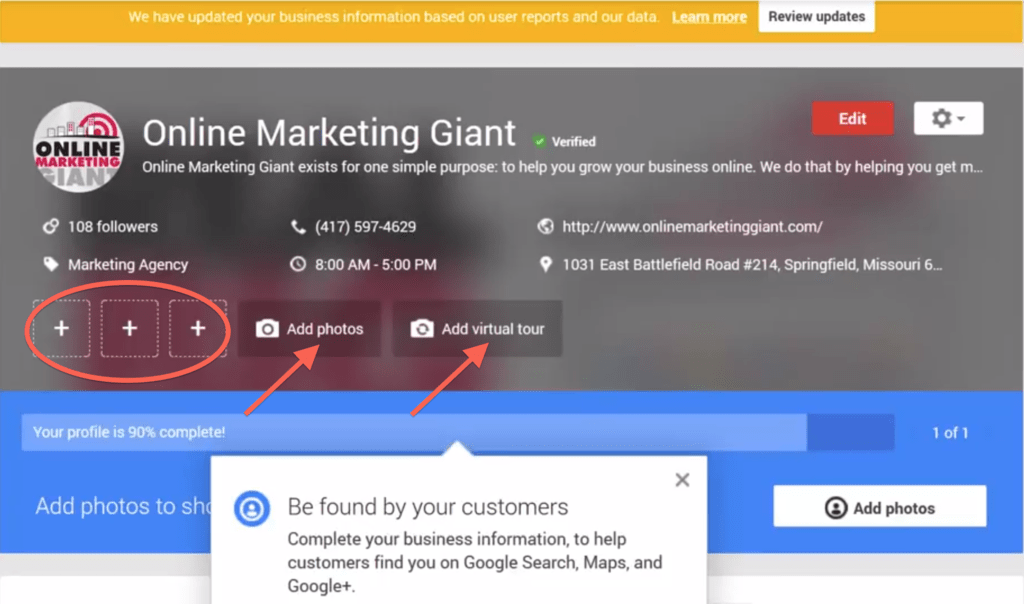Click Add photos button with camera icon
Image resolution: width=1024 pixels, height=604 pixels.
point(310,328)
